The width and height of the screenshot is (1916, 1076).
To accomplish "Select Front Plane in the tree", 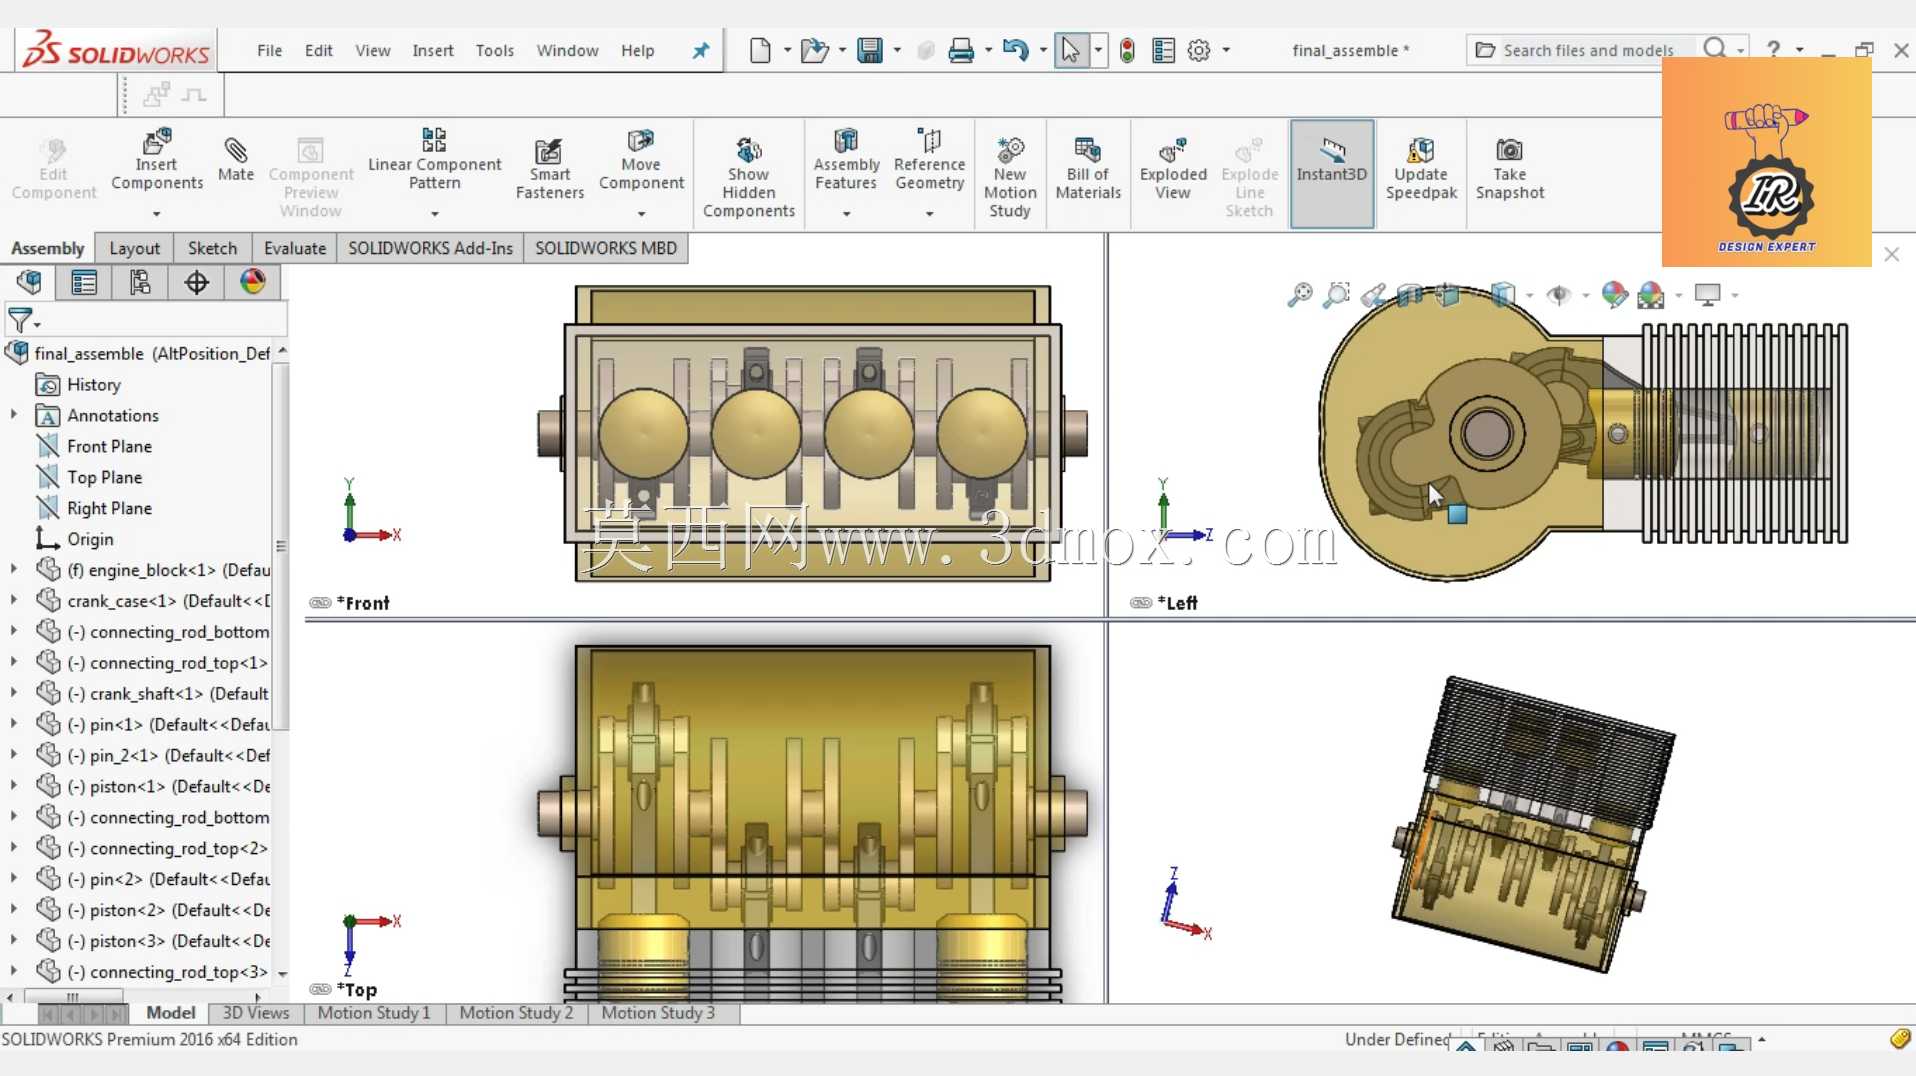I will tap(109, 446).
